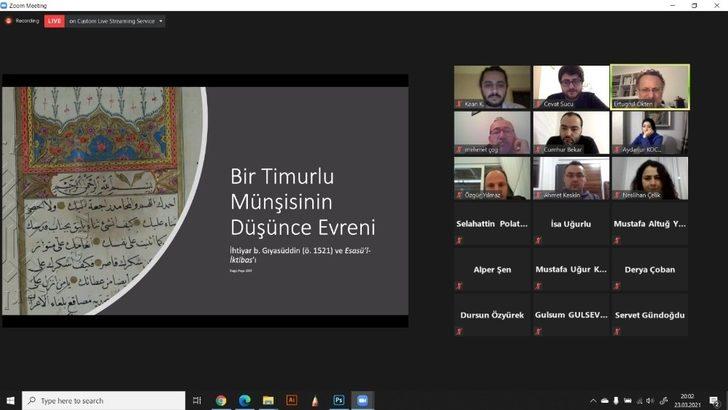The width and height of the screenshot is (728, 410).
Task: Open the Windows notification center
Action: 715,401
